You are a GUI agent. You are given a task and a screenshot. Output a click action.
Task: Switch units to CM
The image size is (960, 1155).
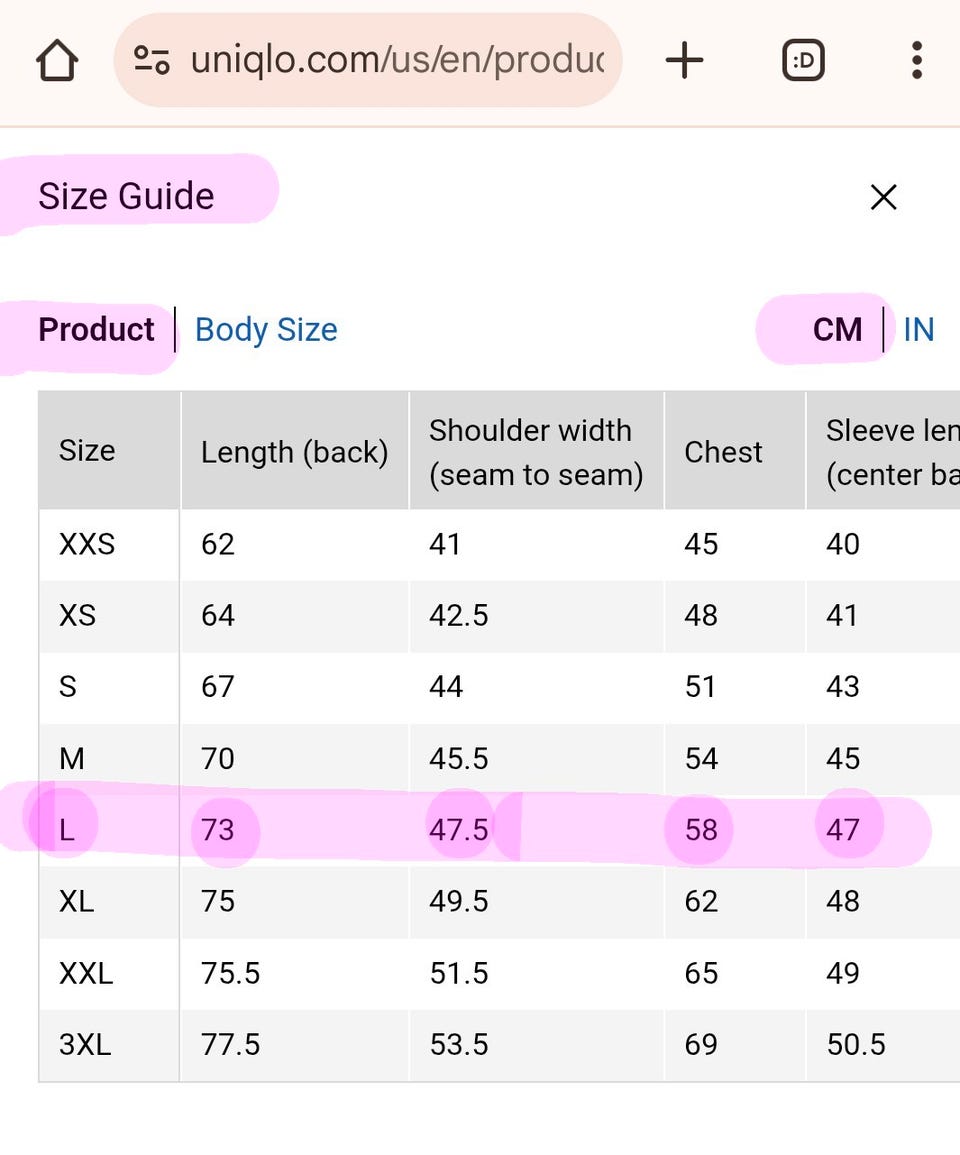point(837,329)
